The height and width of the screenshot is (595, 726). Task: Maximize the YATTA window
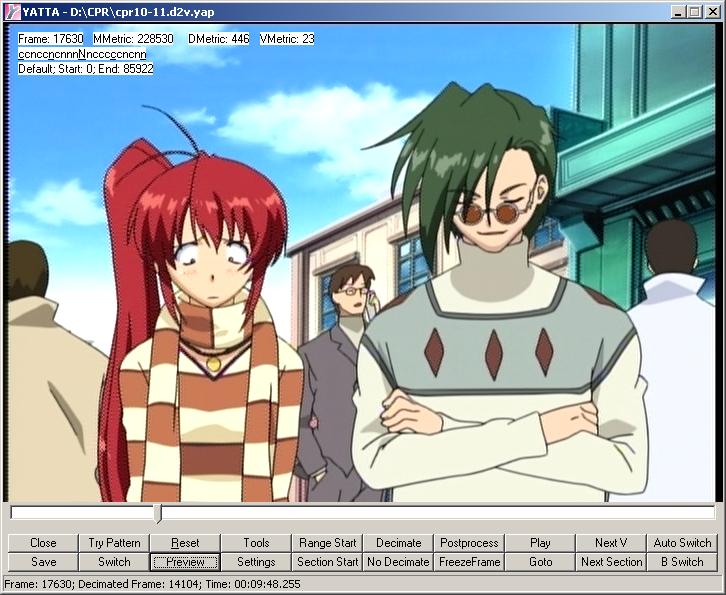pos(695,12)
